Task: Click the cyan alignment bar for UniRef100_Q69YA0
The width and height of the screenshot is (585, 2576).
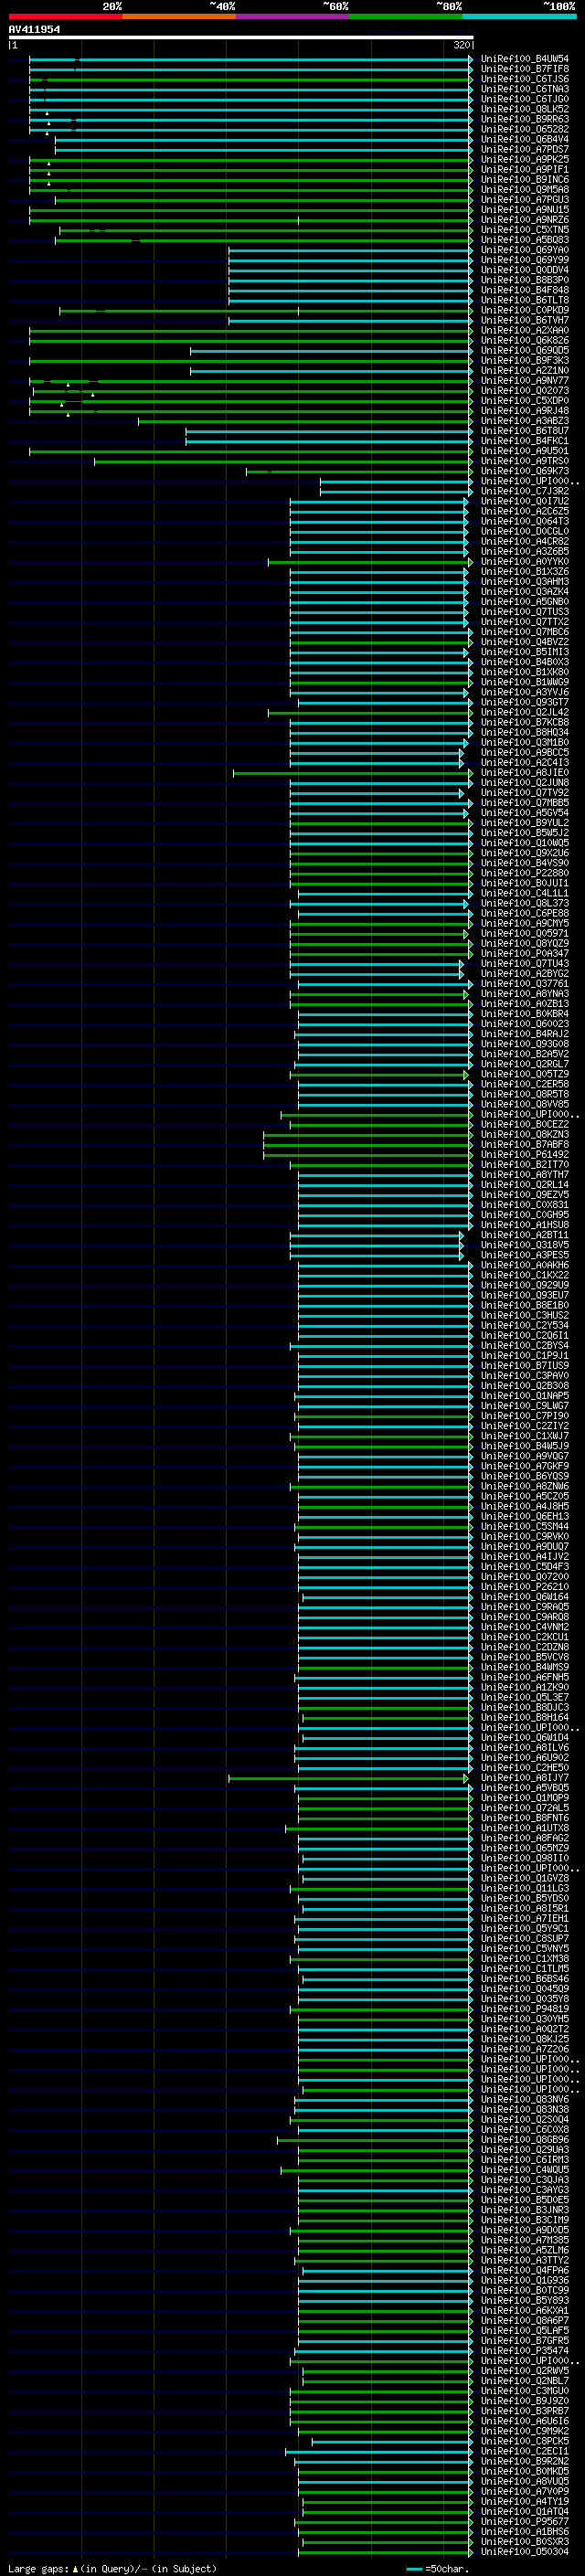Action: pos(351,250)
